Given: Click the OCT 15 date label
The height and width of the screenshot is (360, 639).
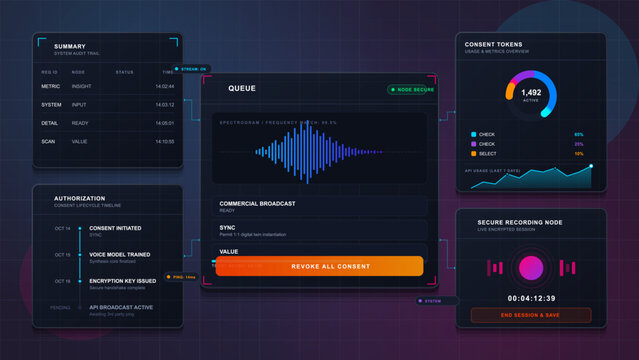Looking at the screenshot, I should pos(62,255).
